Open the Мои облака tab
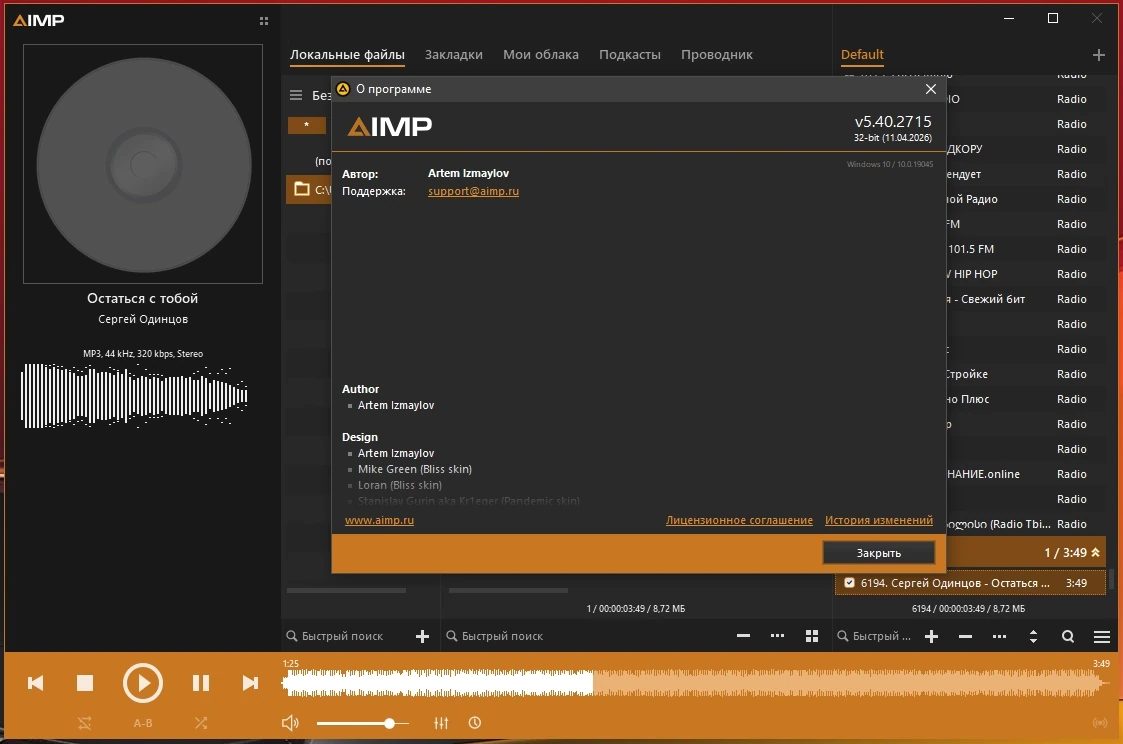Image resolution: width=1123 pixels, height=744 pixels. [x=541, y=54]
